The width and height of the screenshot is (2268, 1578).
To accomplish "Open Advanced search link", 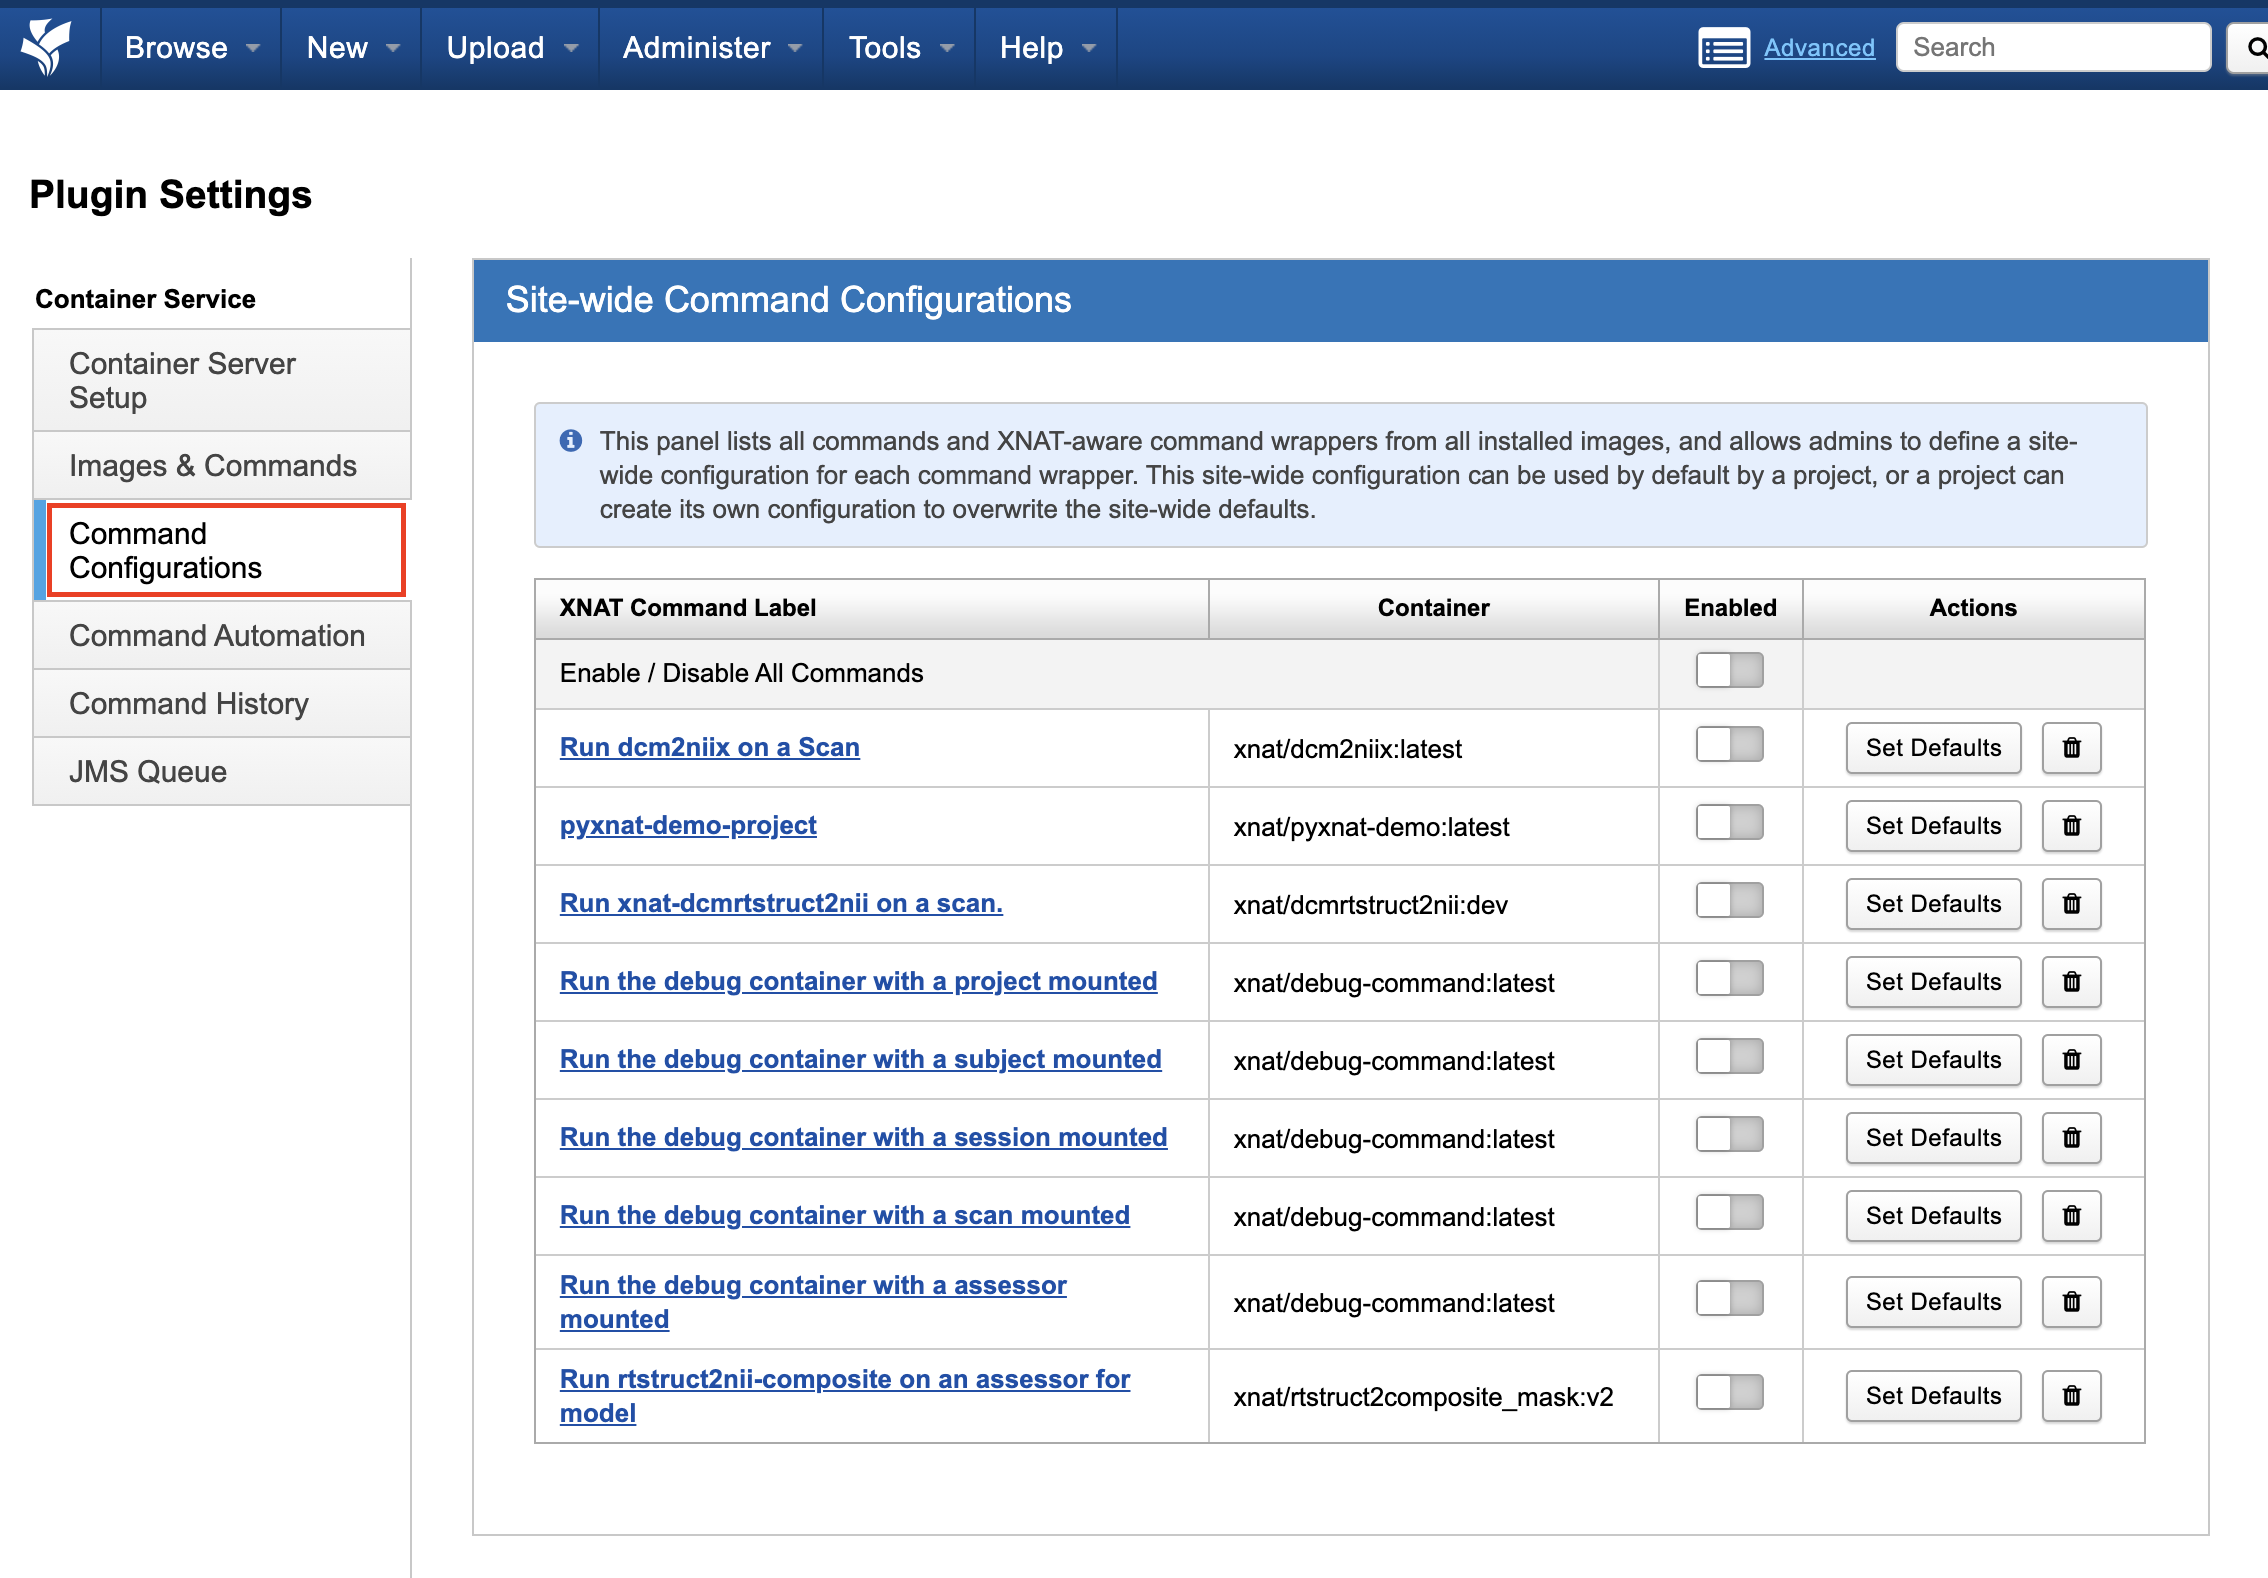I will [x=1819, y=48].
